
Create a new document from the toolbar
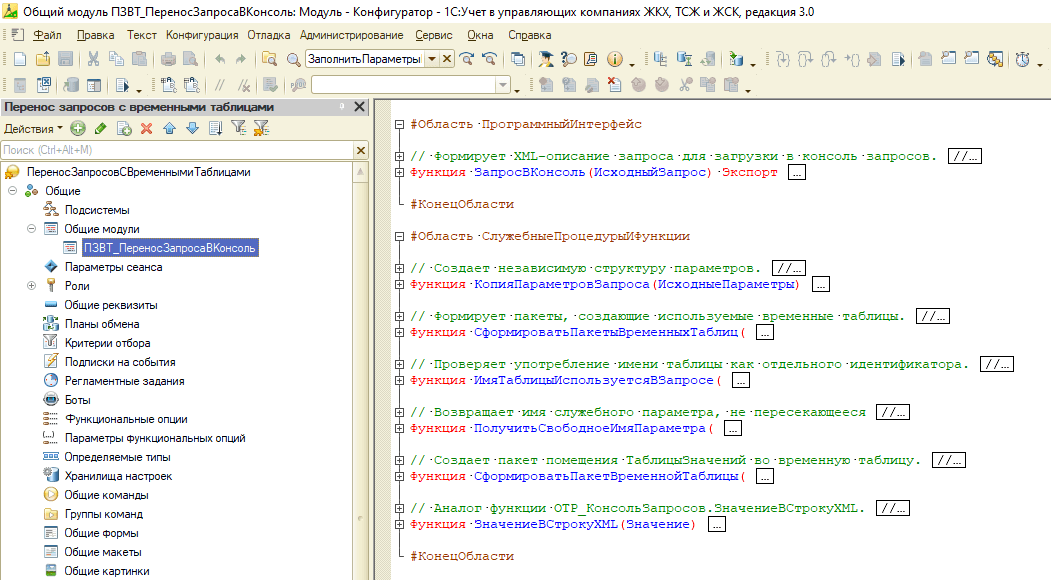pyautogui.click(x=20, y=60)
